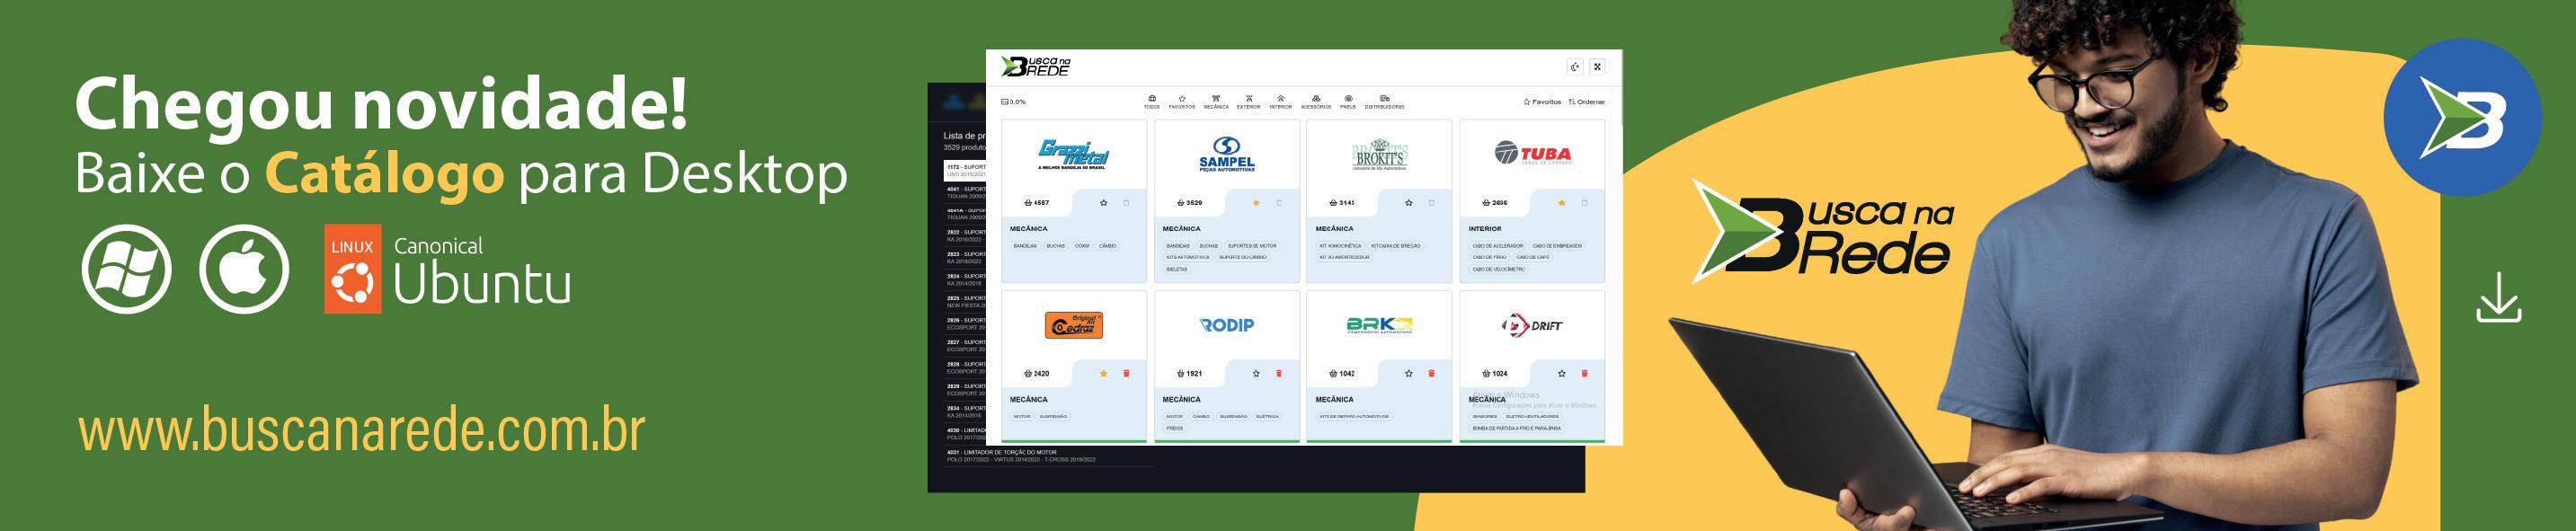Viewport: 2576px width, 531px height.
Task: Toggle the dark mode moon icon
Action: click(1575, 67)
